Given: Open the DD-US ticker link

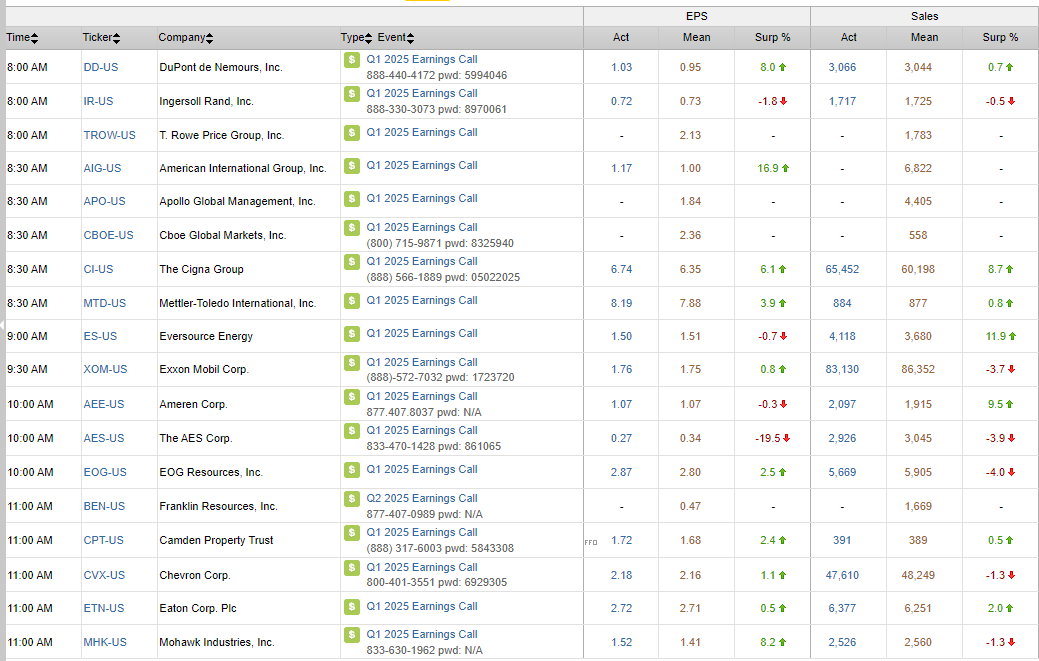Looking at the screenshot, I should (101, 68).
